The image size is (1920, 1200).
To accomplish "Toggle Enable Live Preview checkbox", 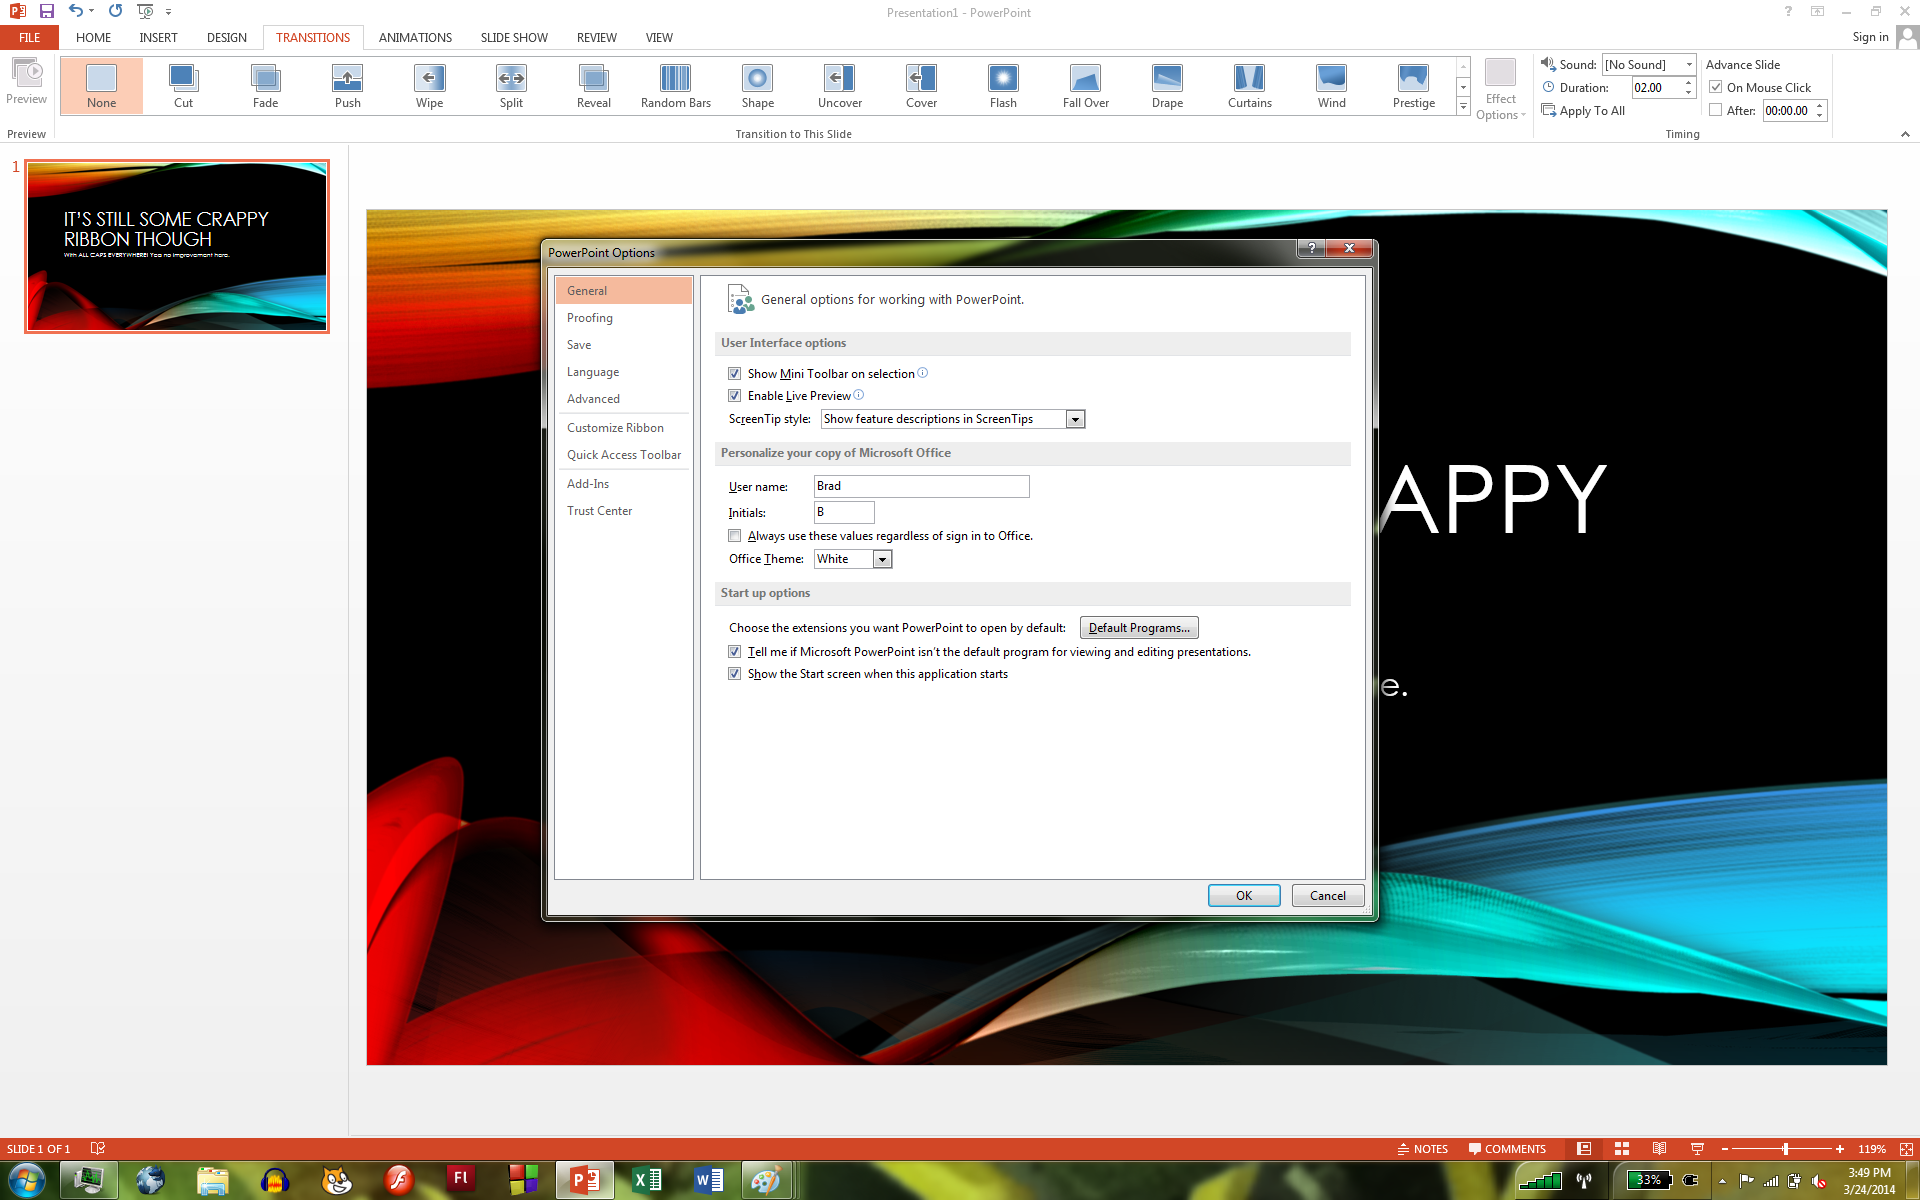I will (x=735, y=396).
